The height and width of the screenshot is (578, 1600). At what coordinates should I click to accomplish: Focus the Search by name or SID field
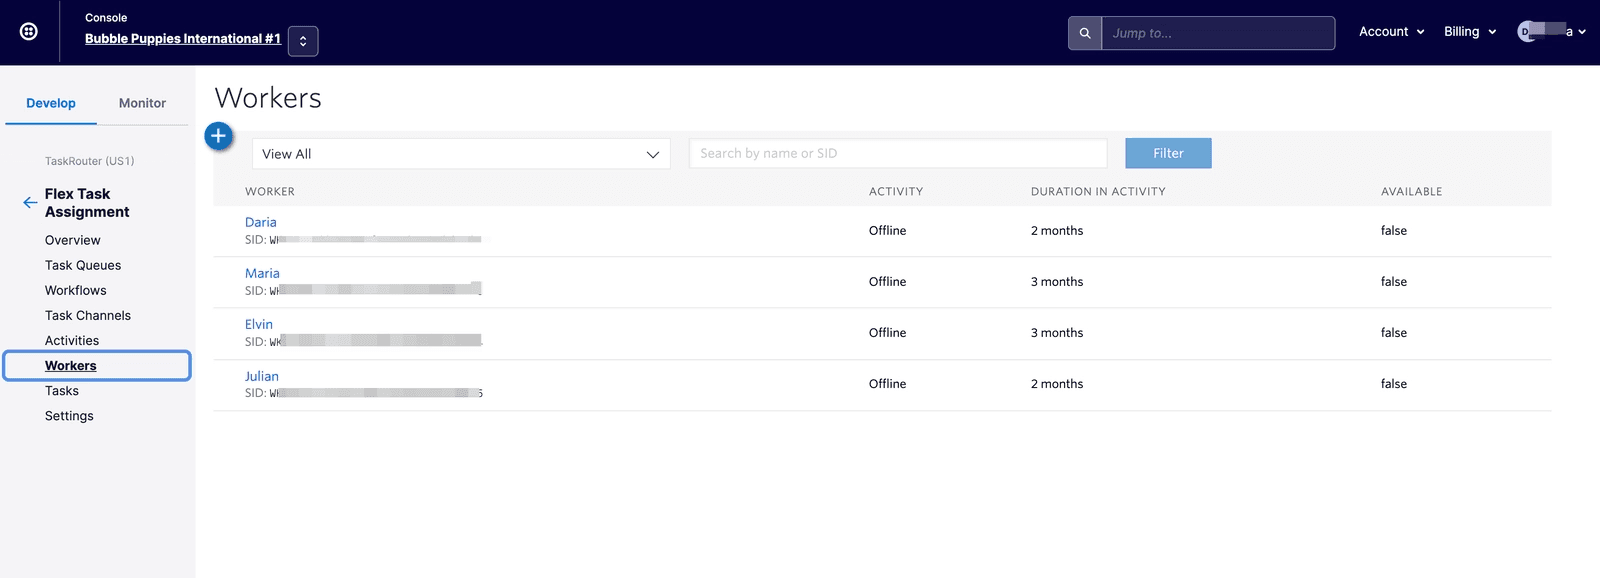[897, 154]
